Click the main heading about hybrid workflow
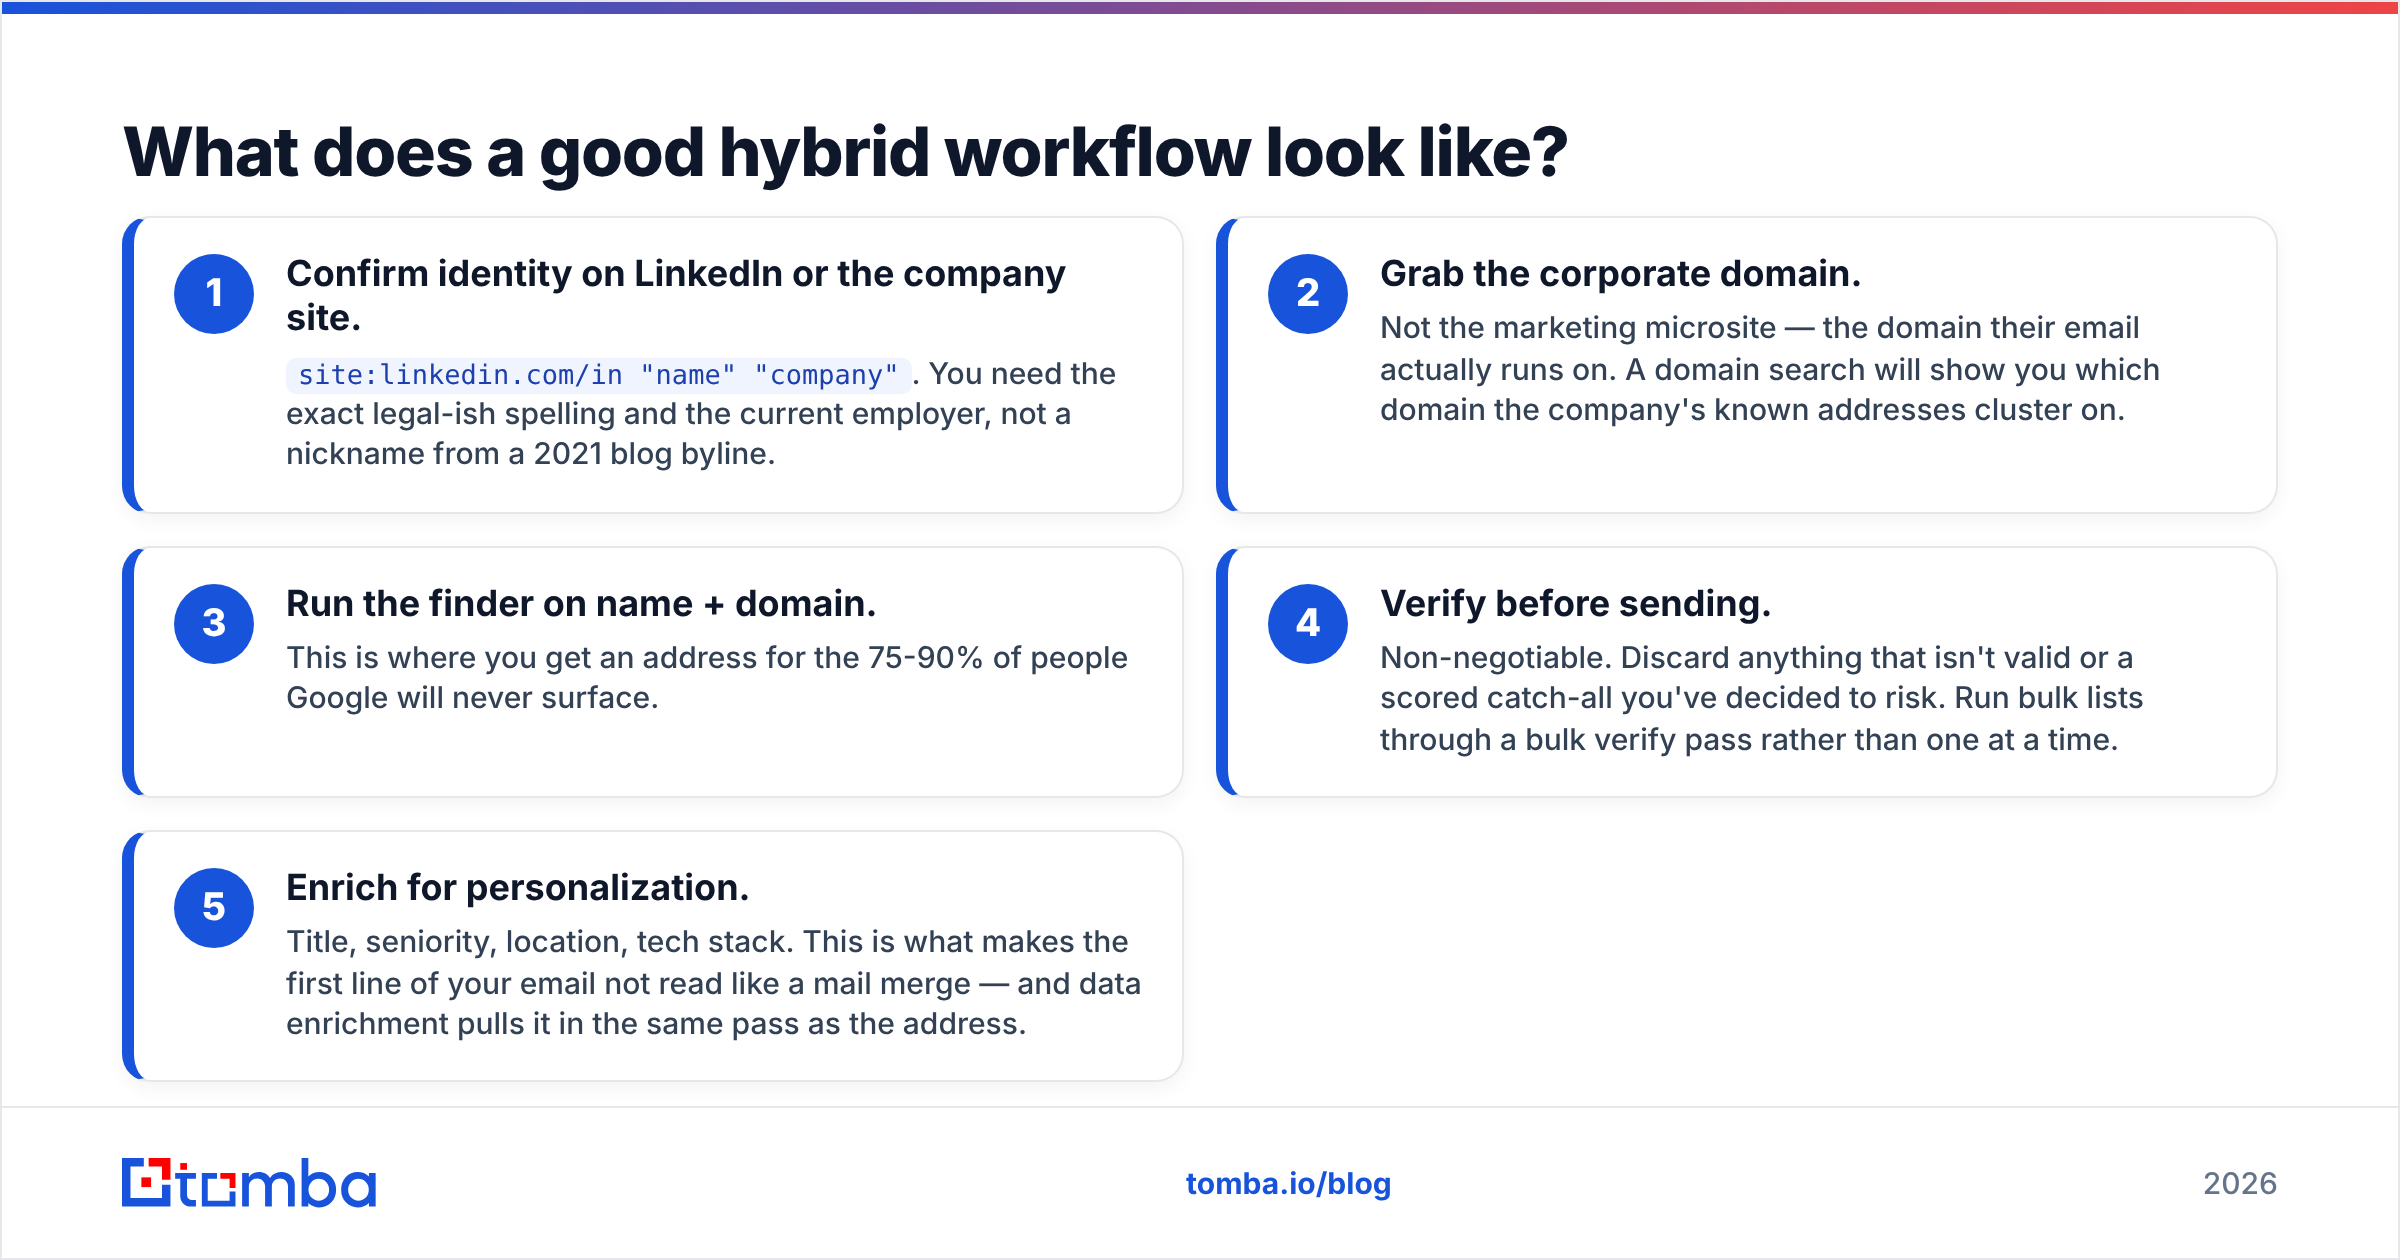This screenshot has height=1260, width=2400. (x=845, y=152)
